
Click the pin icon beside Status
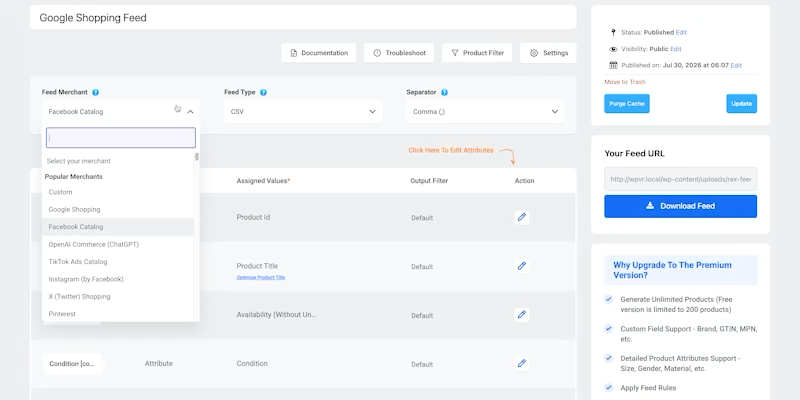pos(613,32)
